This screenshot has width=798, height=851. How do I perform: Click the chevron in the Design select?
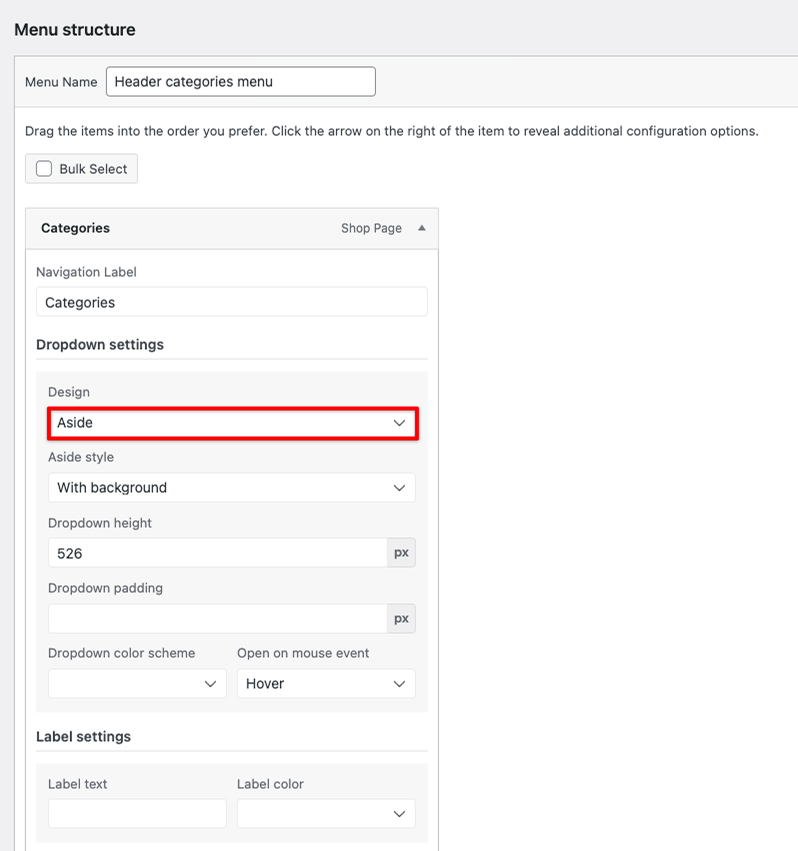click(399, 423)
